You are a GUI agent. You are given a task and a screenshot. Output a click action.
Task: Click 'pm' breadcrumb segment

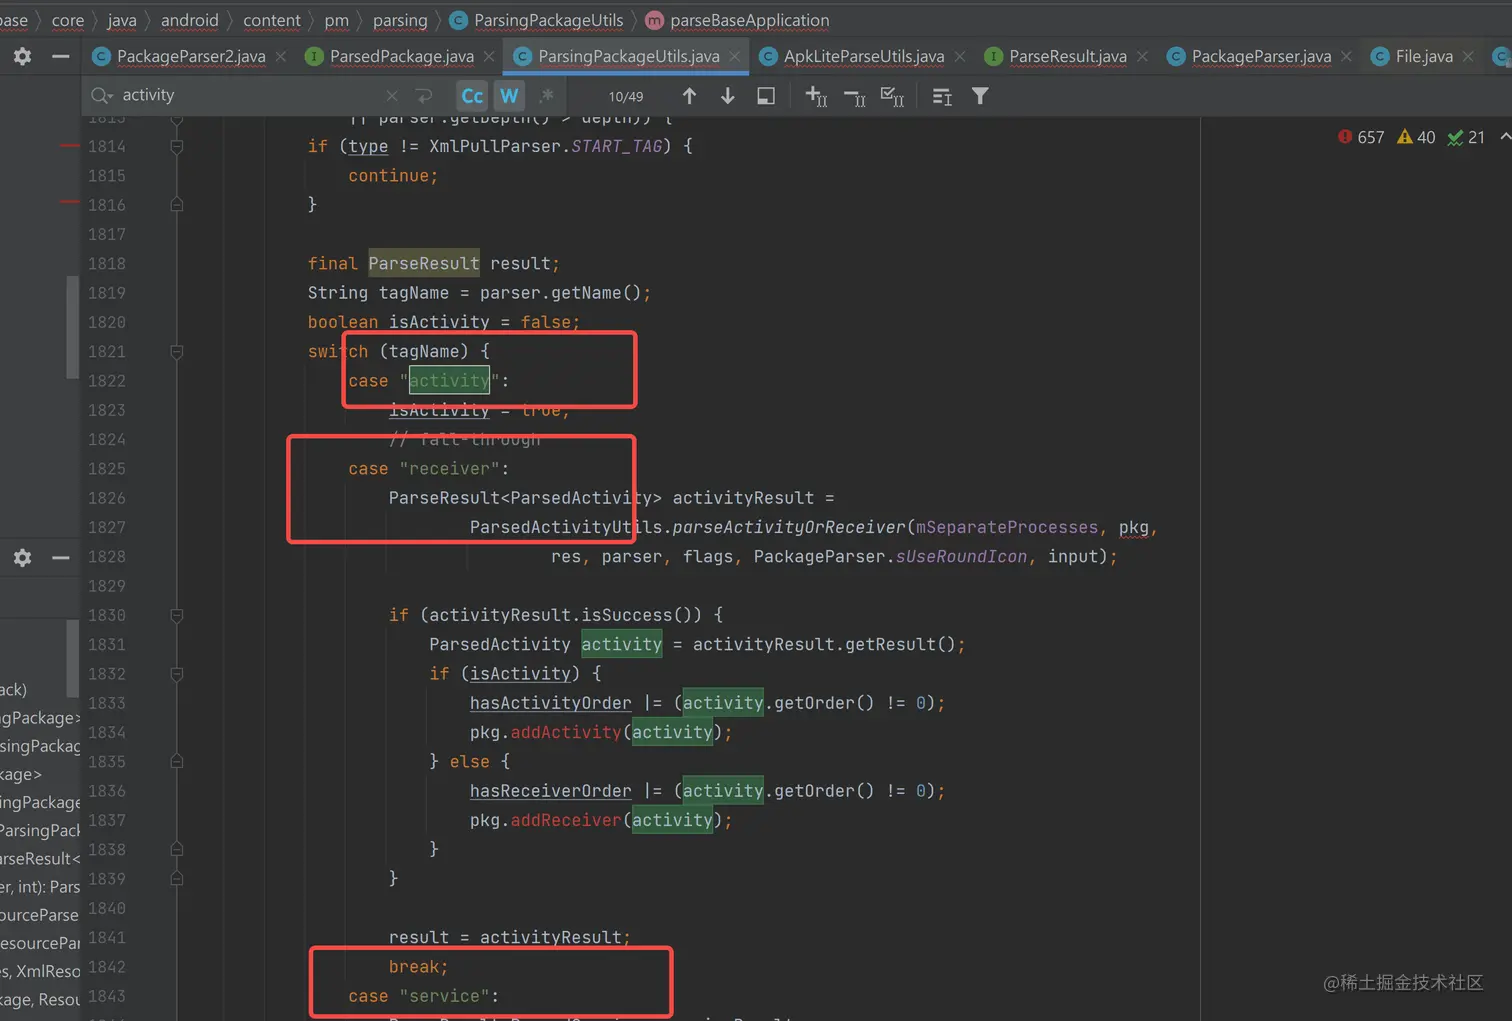click(337, 20)
